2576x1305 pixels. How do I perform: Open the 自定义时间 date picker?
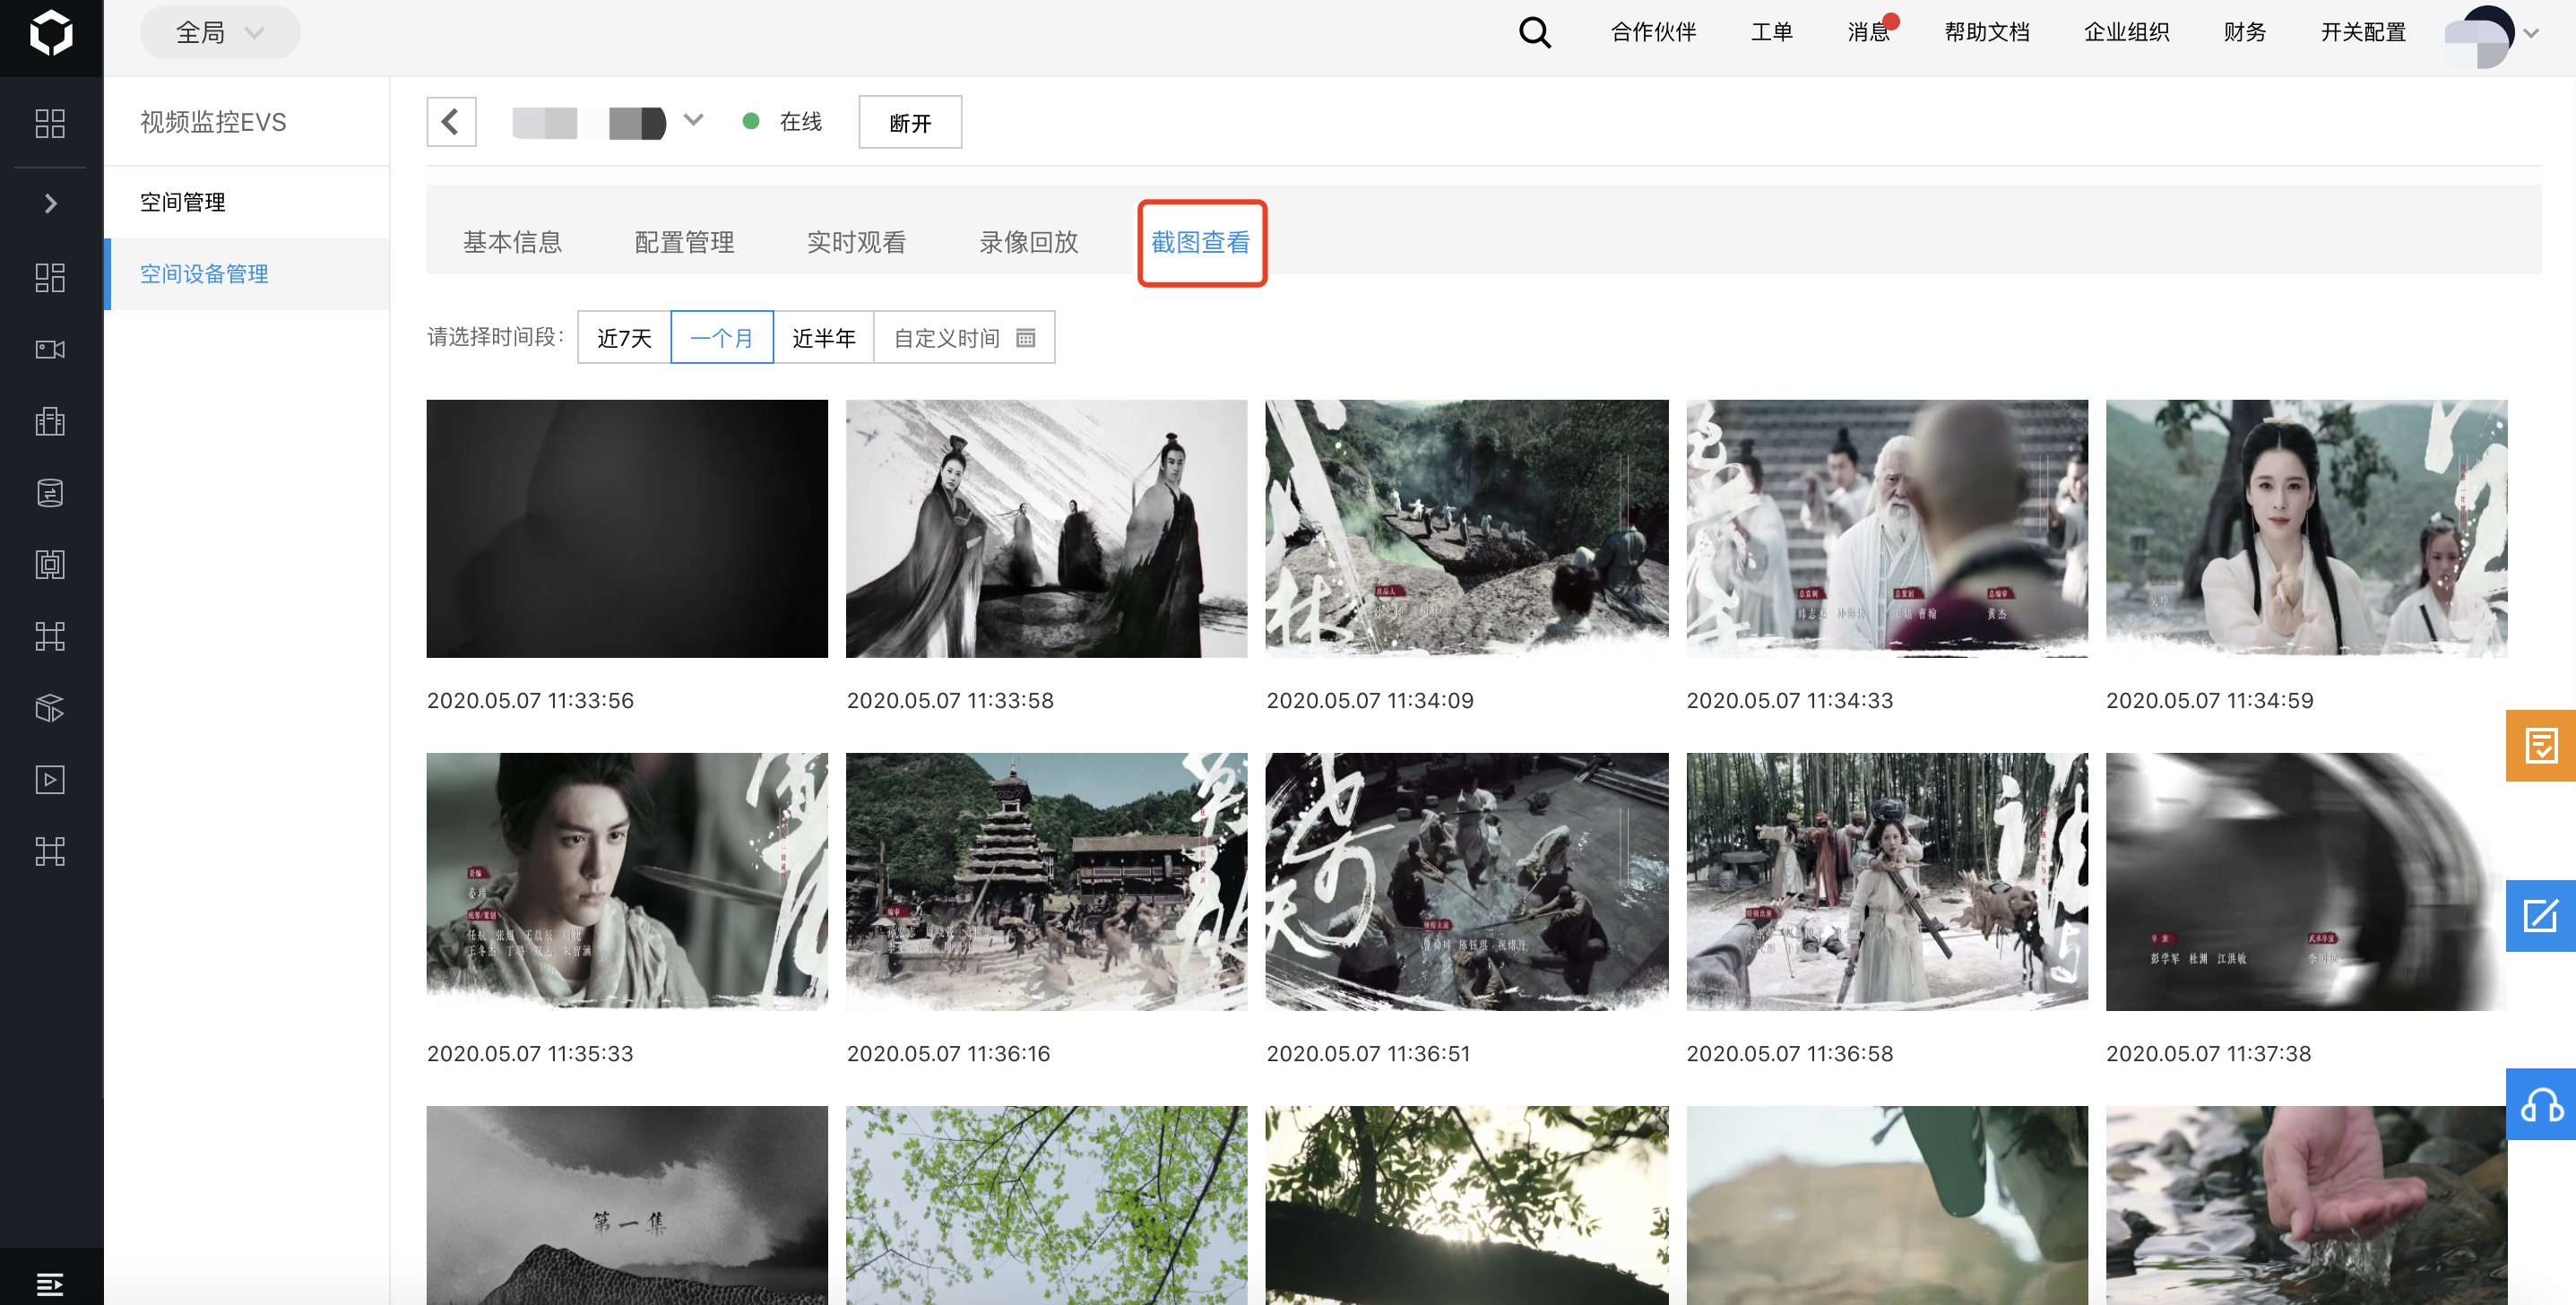[x=964, y=338]
